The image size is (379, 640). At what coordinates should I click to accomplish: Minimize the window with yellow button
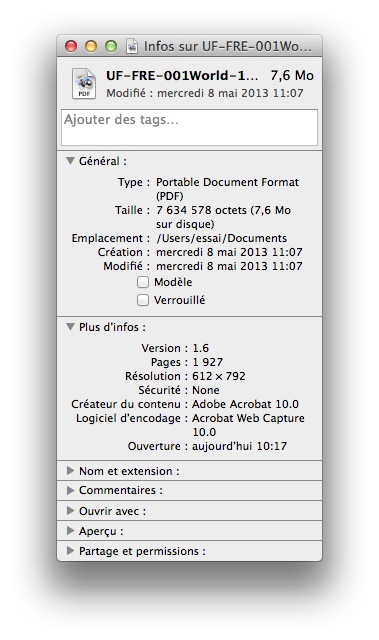coord(91,46)
